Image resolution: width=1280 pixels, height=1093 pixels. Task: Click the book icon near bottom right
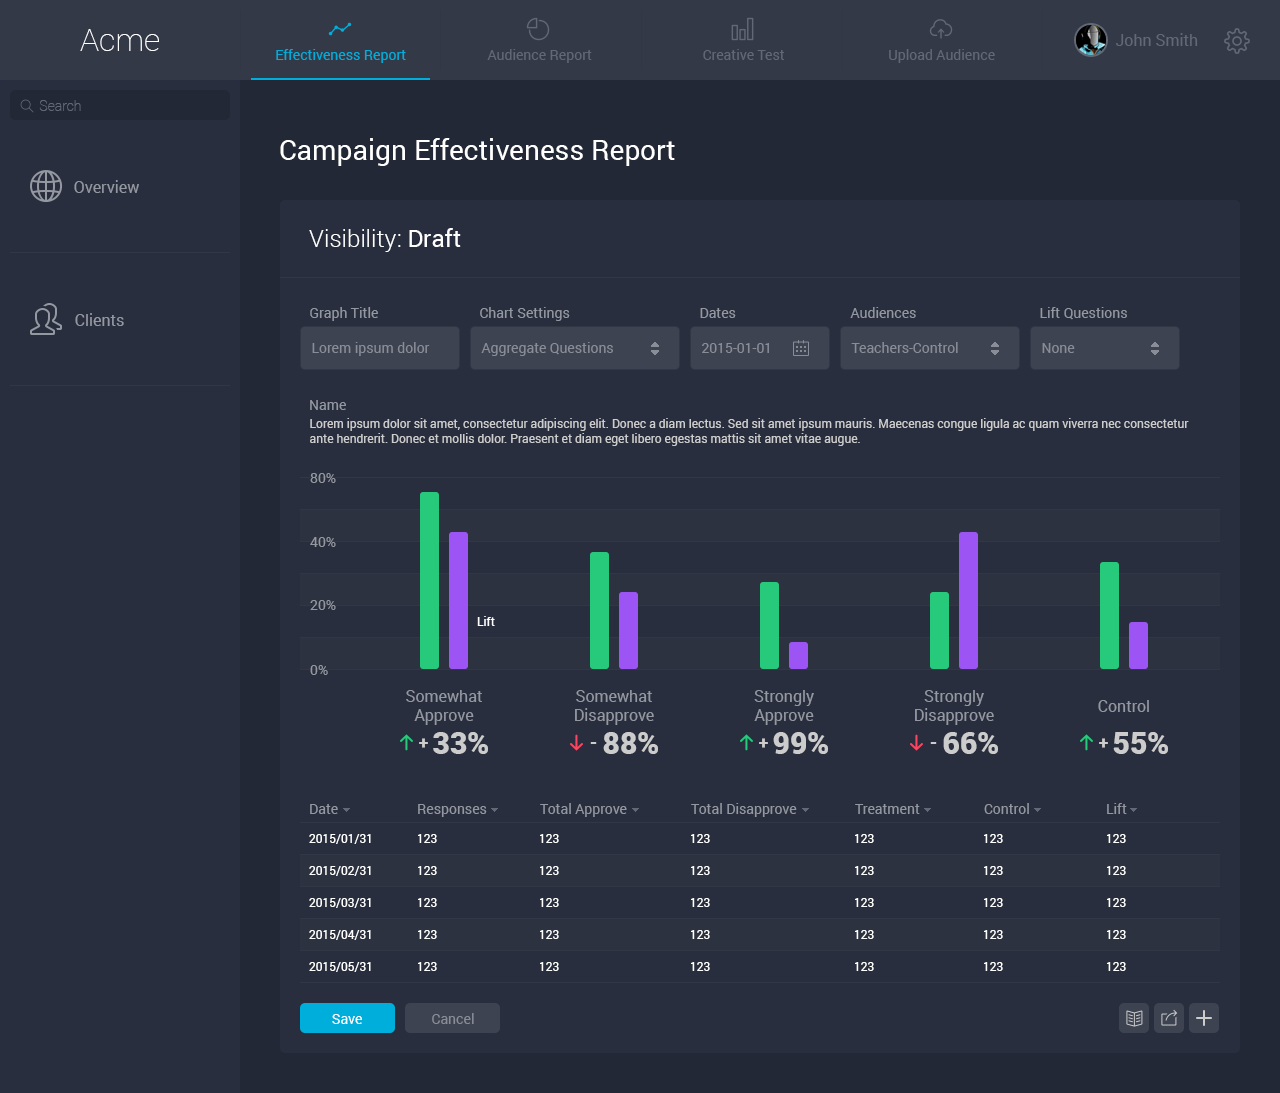[1134, 1018]
